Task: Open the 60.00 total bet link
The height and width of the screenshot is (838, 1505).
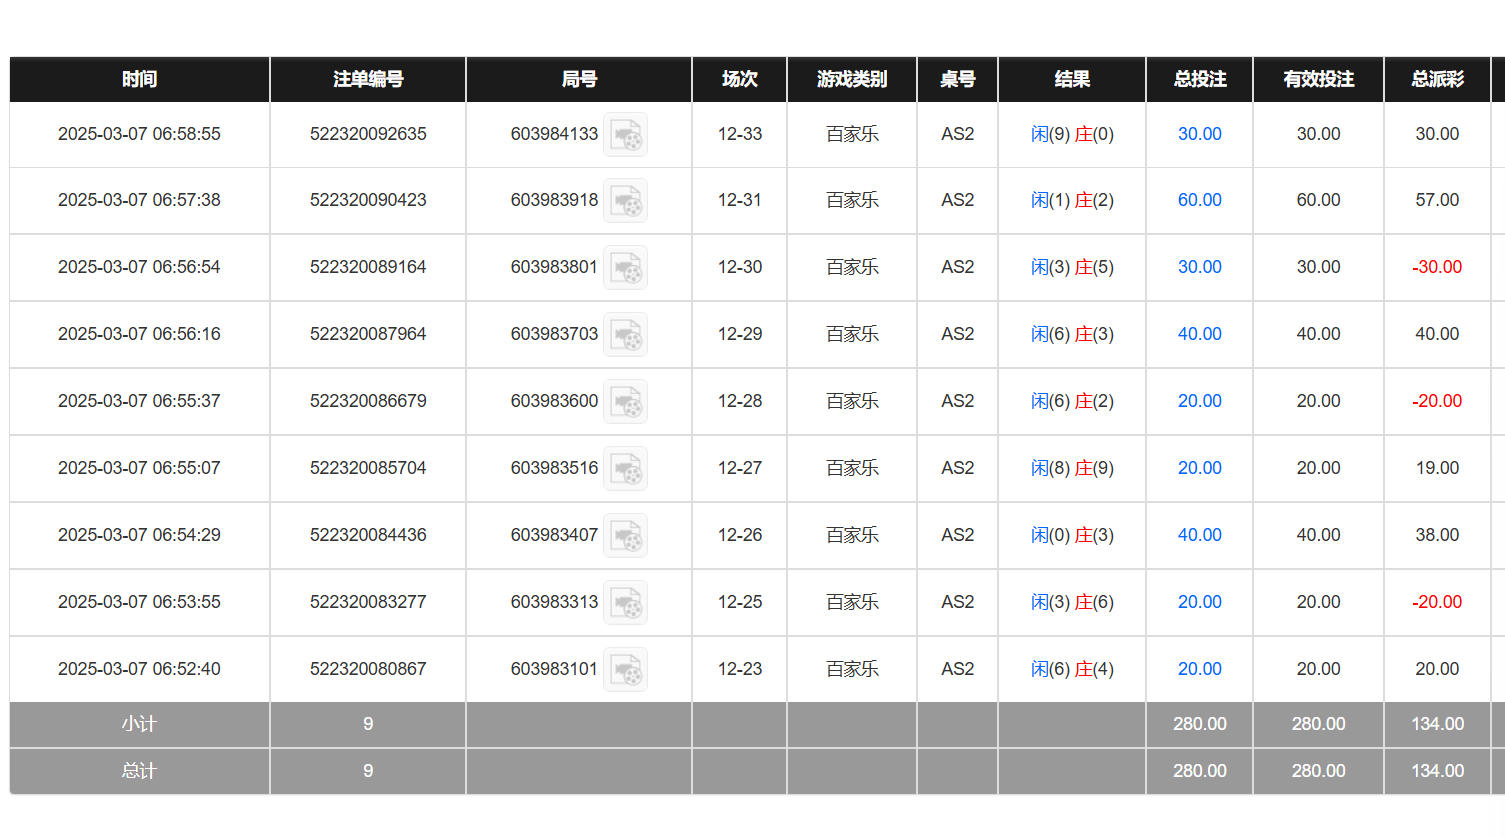Action: pyautogui.click(x=1199, y=200)
